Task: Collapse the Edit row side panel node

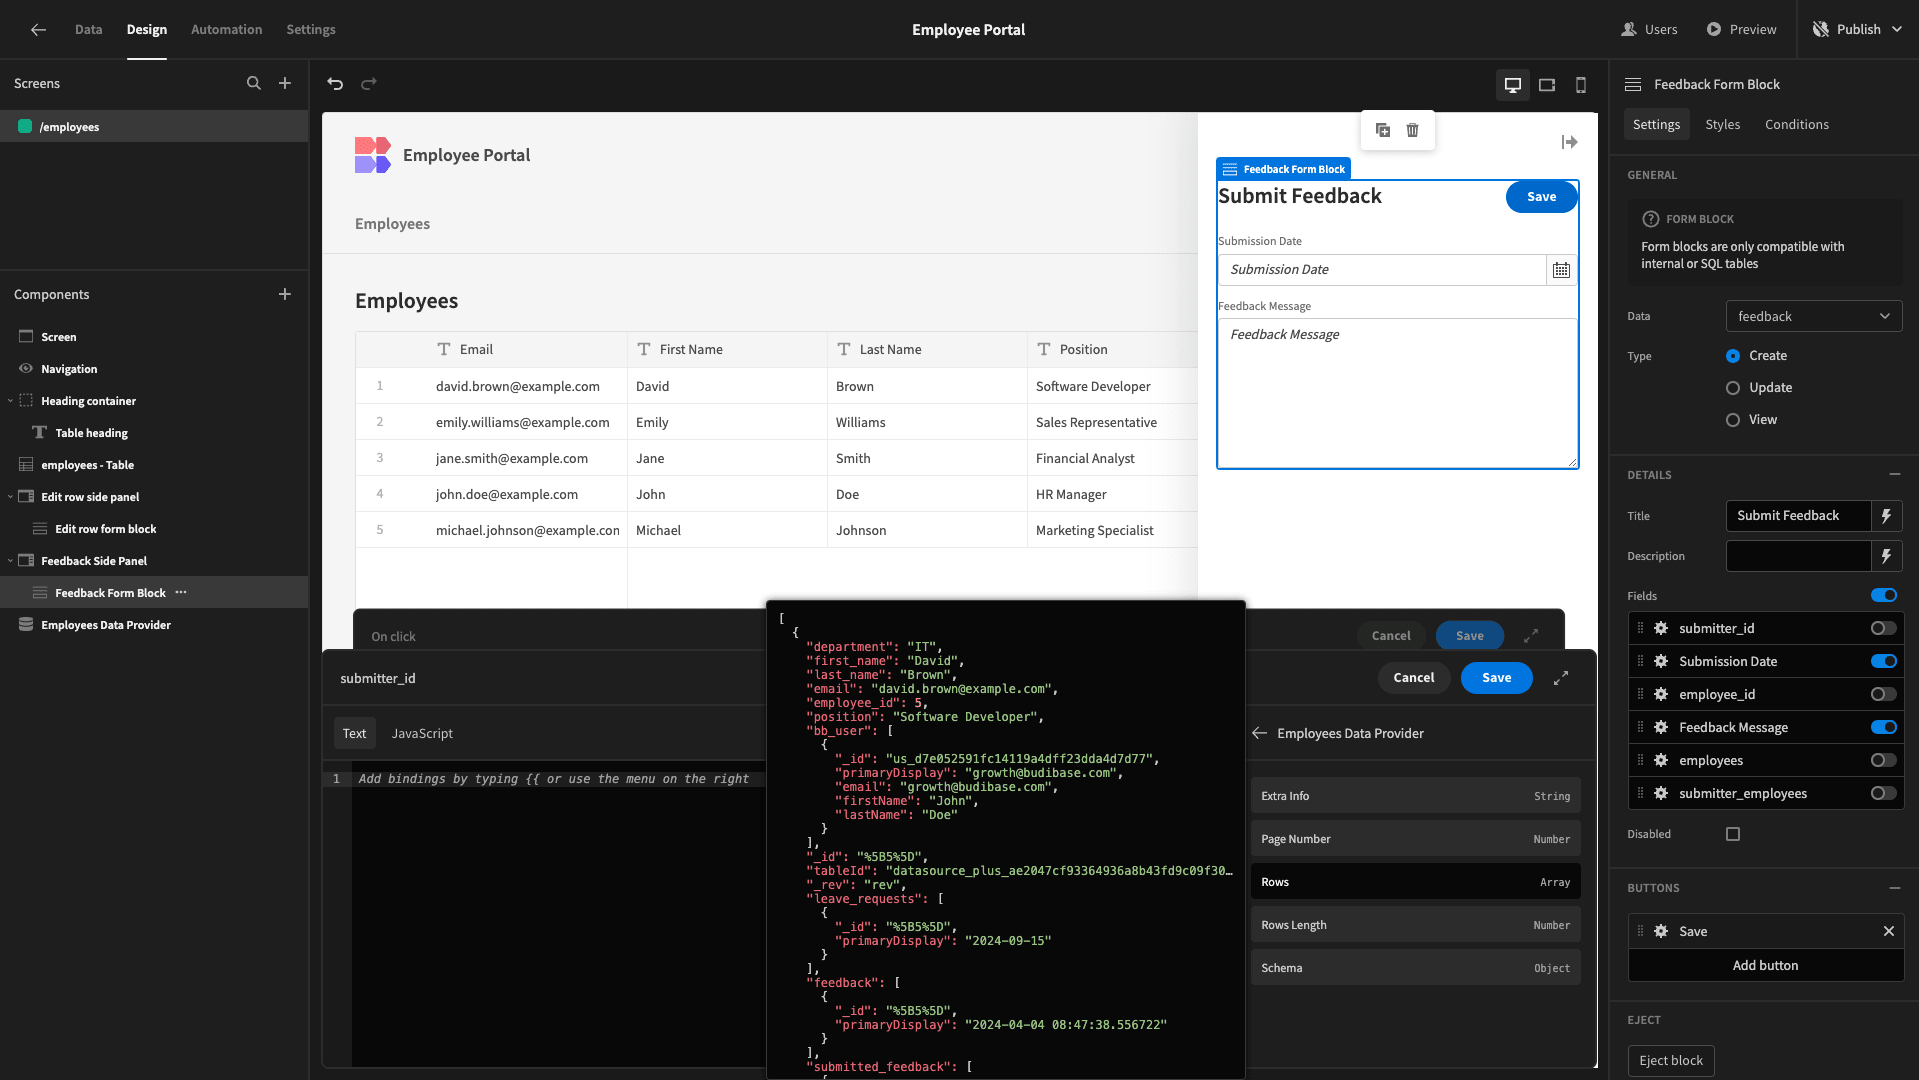Action: pyautogui.click(x=10, y=497)
